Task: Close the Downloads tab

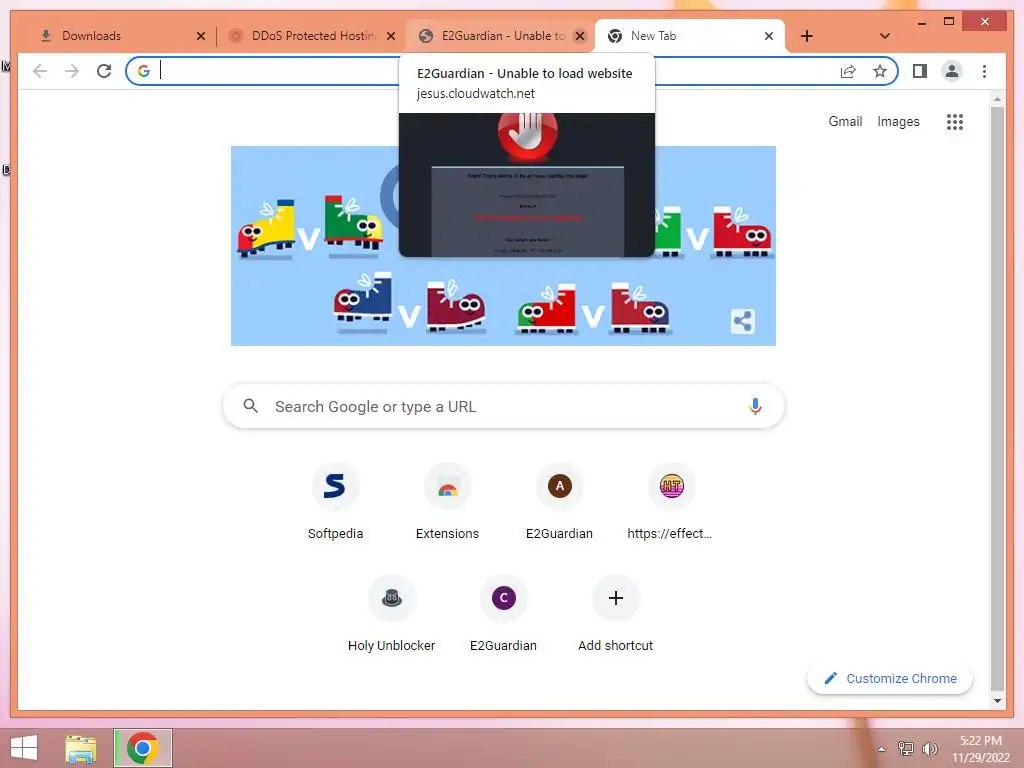Action: (x=200, y=36)
